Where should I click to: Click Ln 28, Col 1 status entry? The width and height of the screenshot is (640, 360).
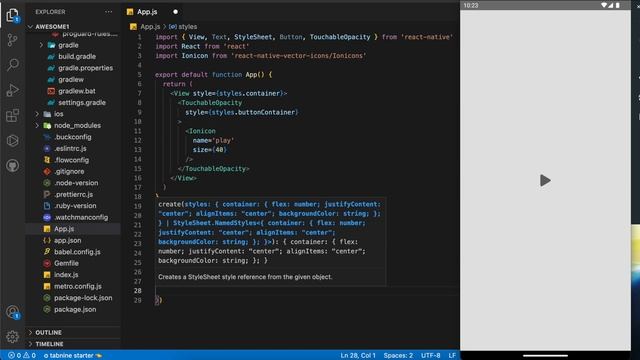tap(358, 355)
